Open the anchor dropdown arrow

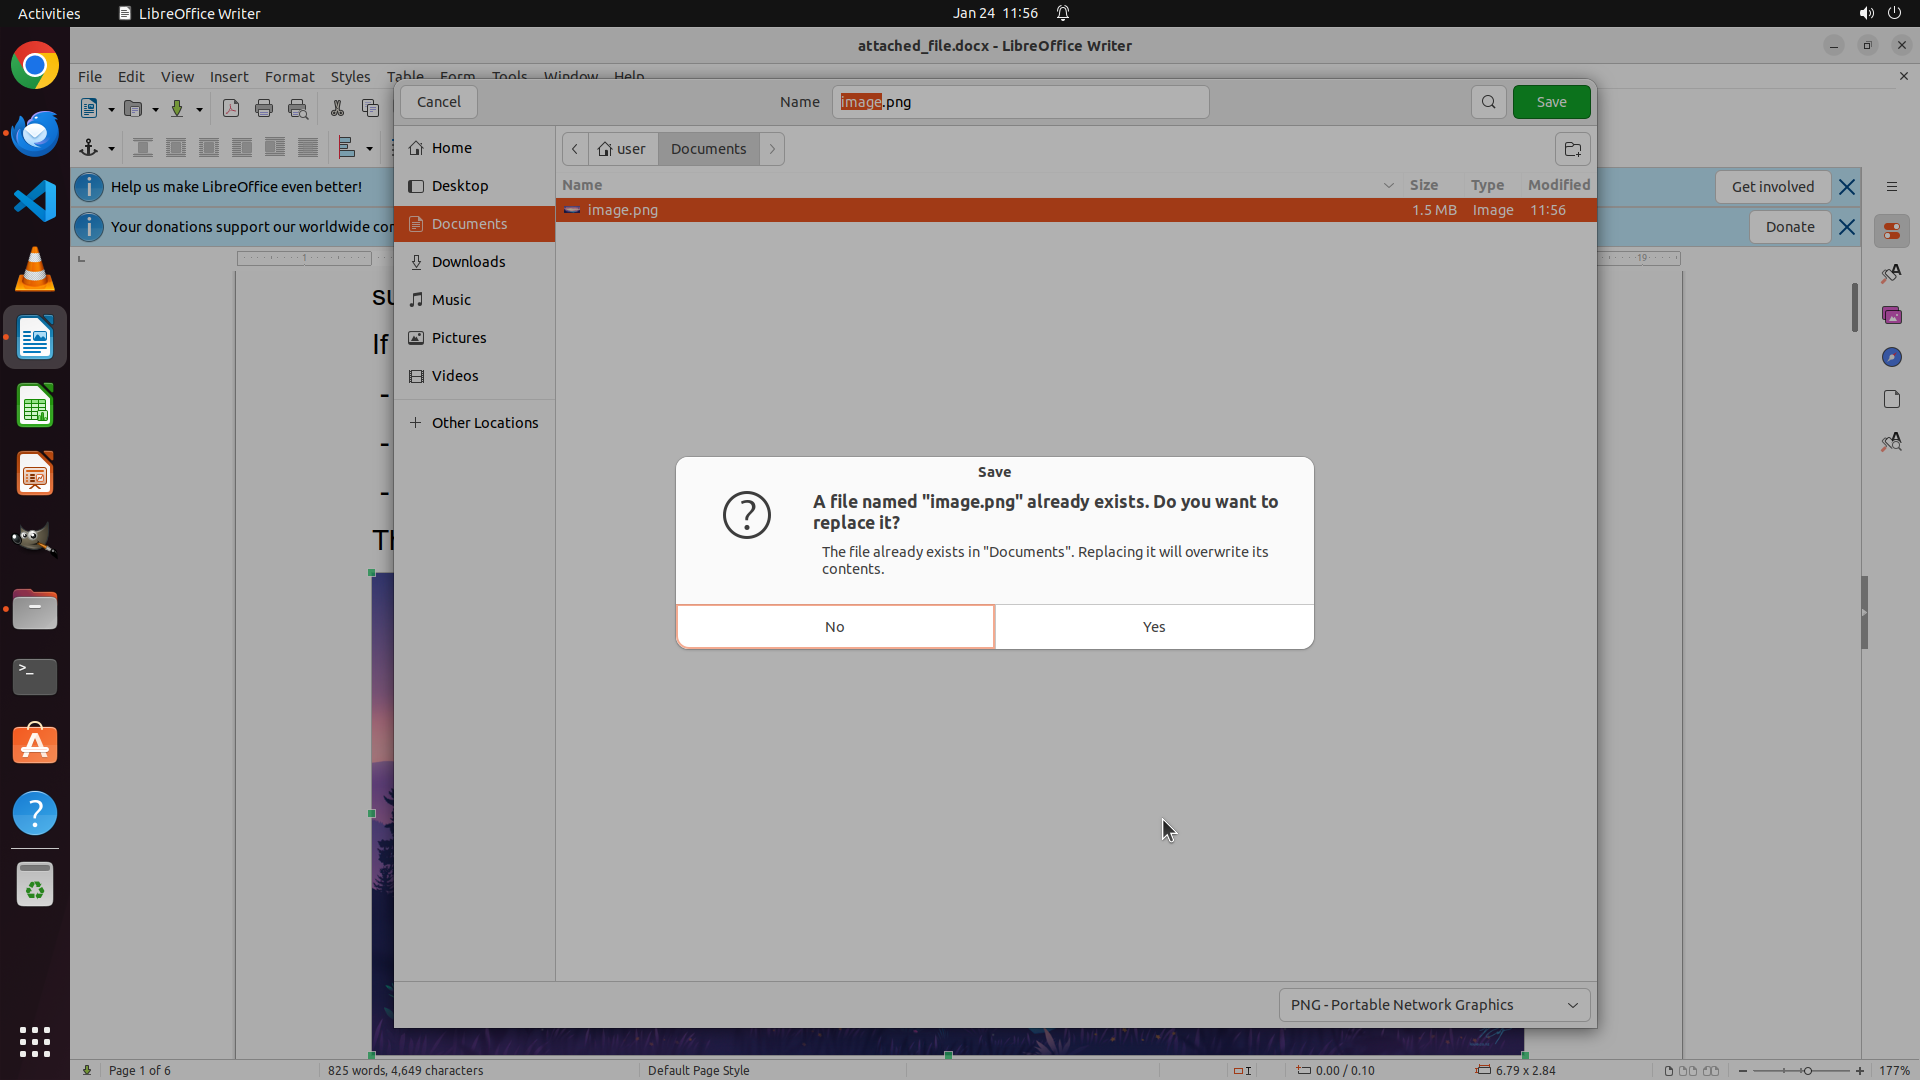tap(111, 149)
